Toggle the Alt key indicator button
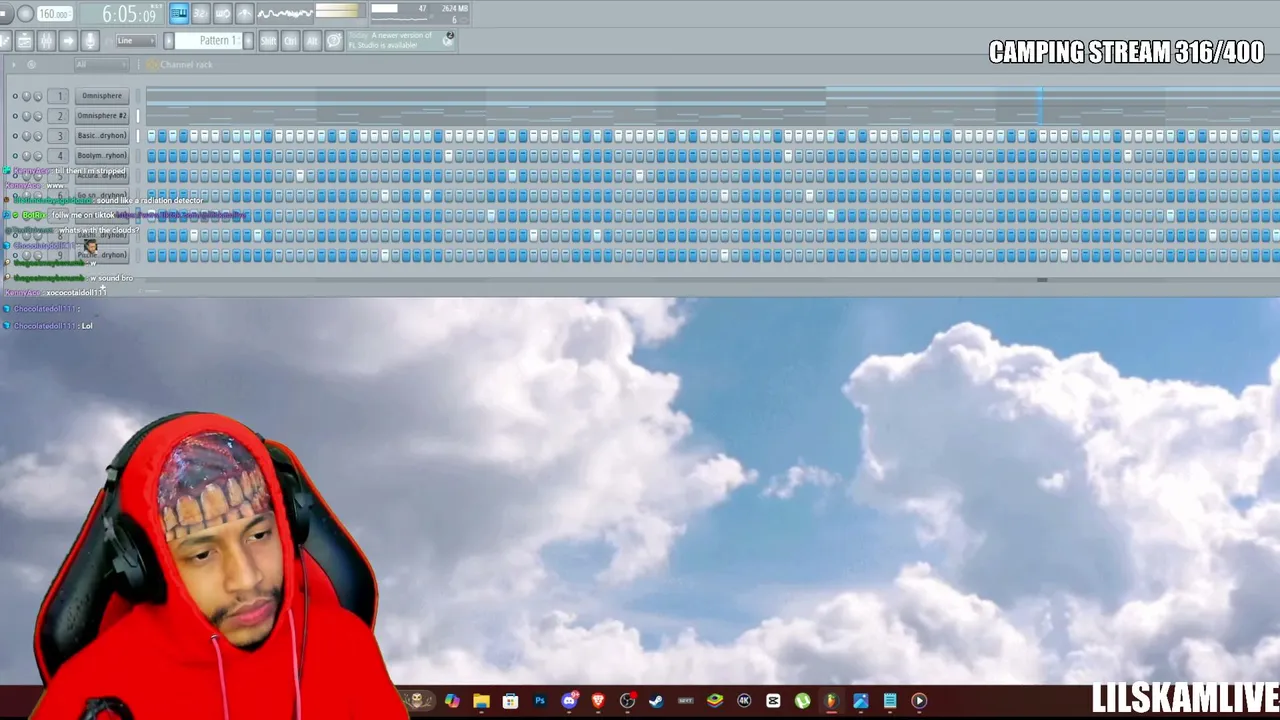The width and height of the screenshot is (1280, 720). click(x=312, y=41)
